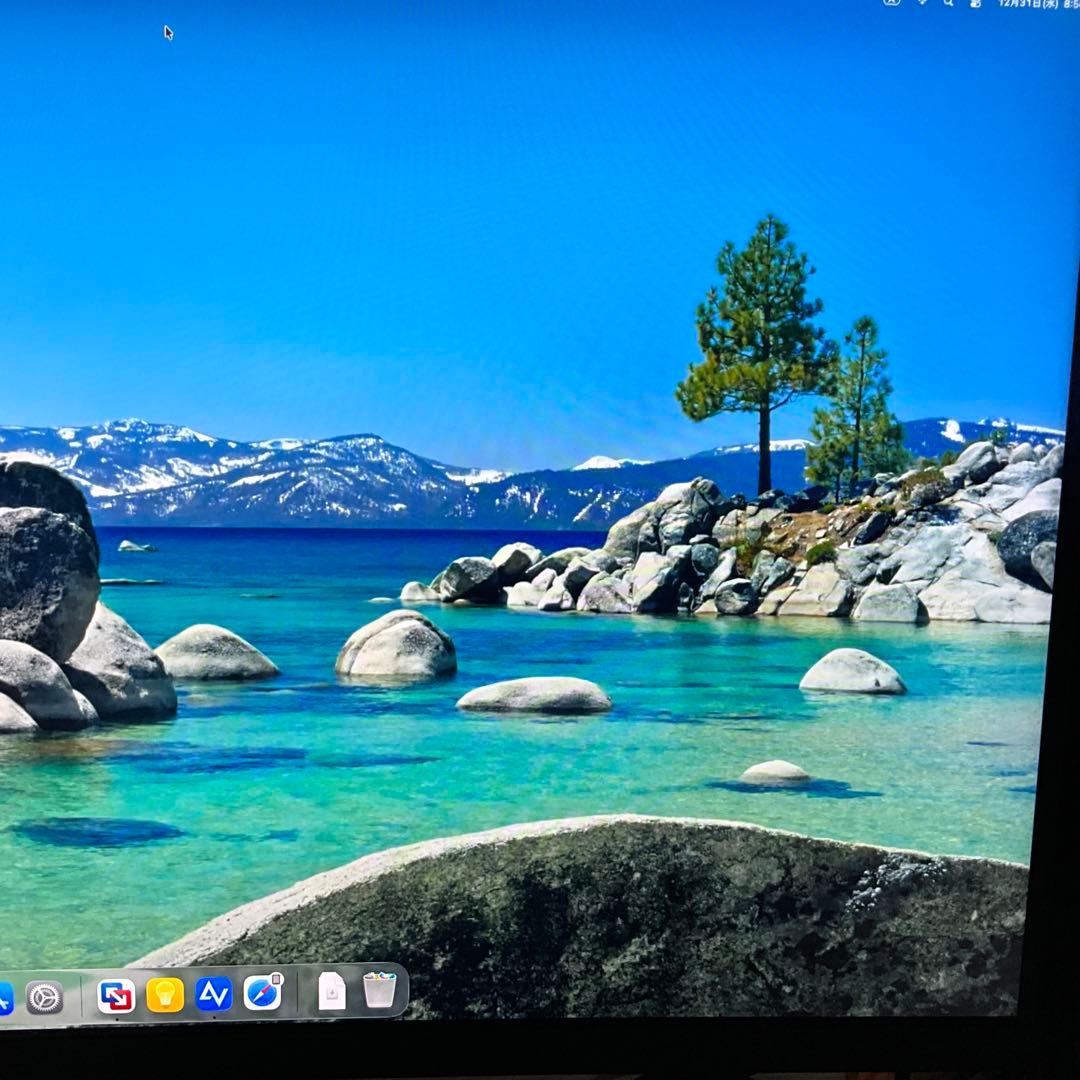Click the running indicator under the Av app
This screenshot has height=1080, width=1080.
coord(214,1018)
